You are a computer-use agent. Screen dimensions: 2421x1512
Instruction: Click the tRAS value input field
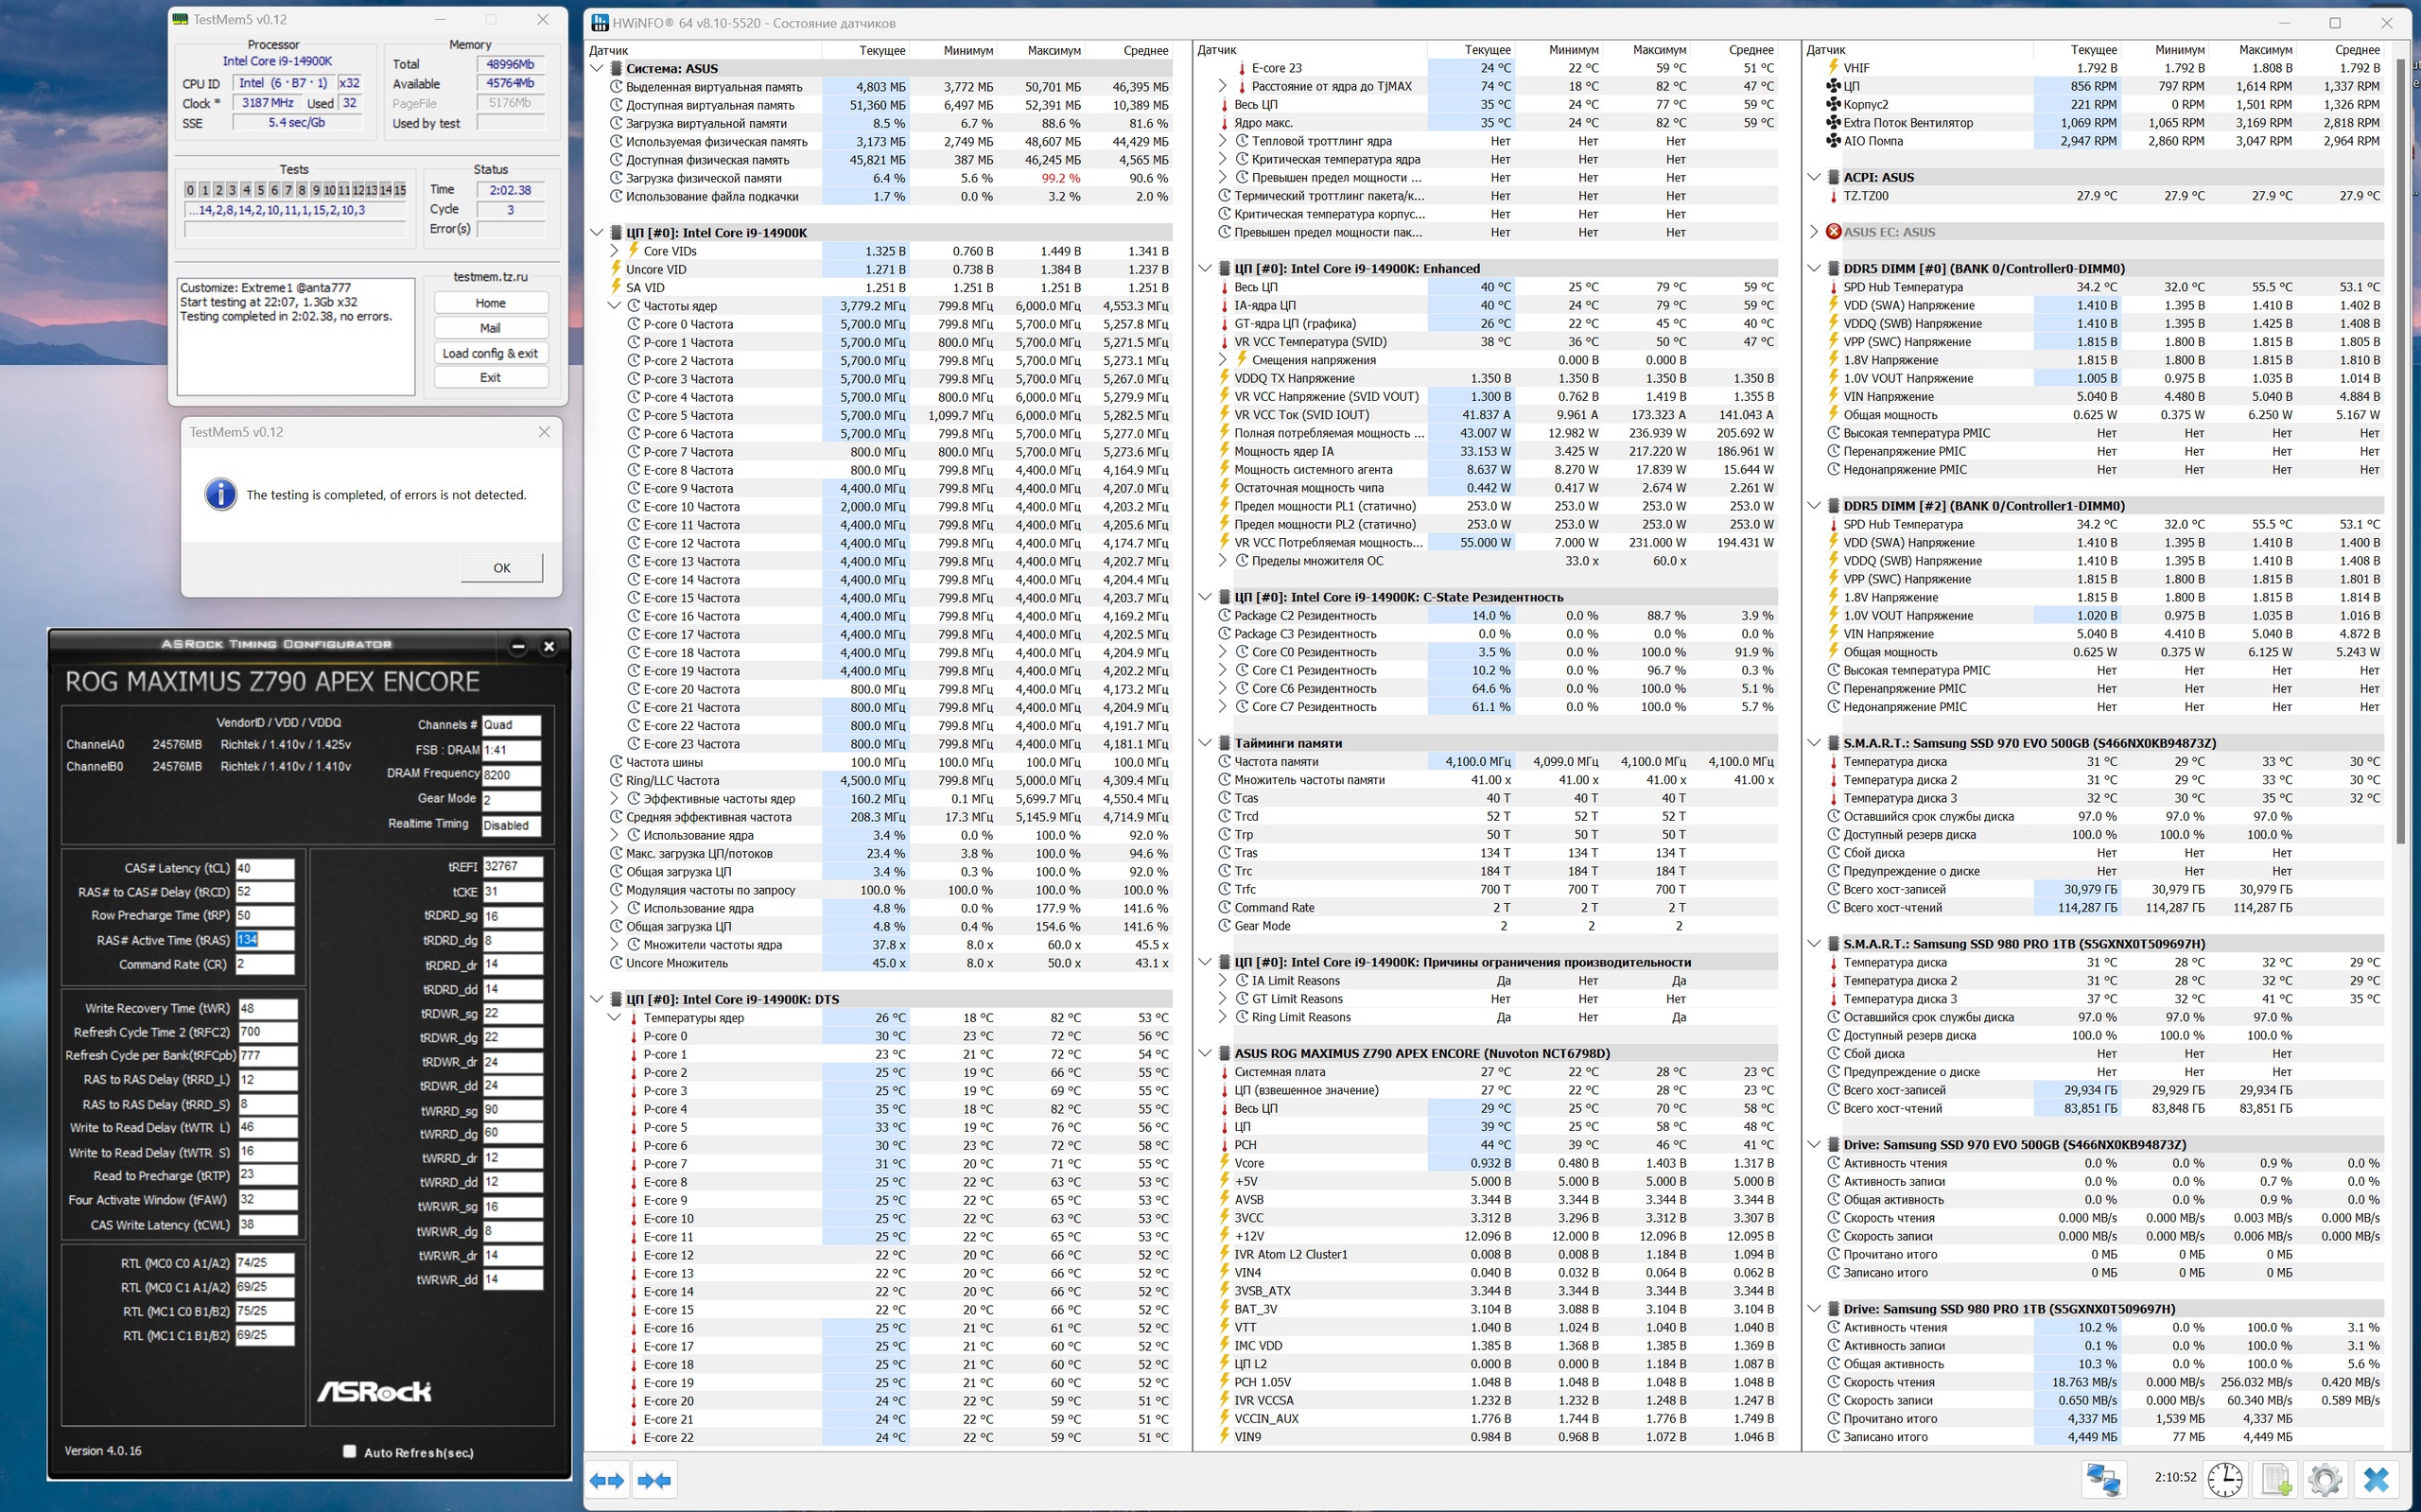(x=264, y=940)
